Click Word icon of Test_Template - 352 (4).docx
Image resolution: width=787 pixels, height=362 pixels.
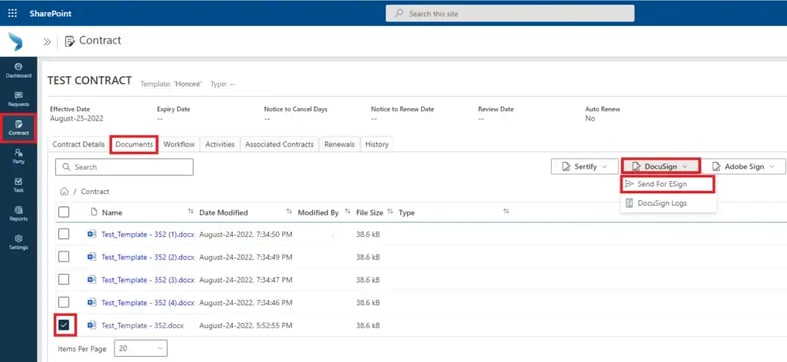tap(91, 302)
